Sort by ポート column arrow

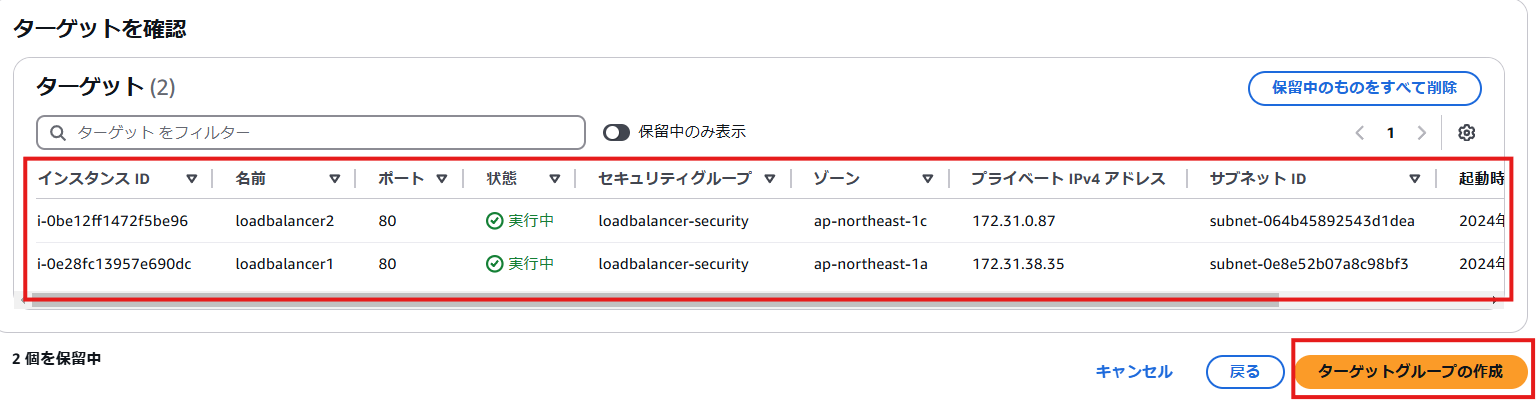click(x=442, y=179)
